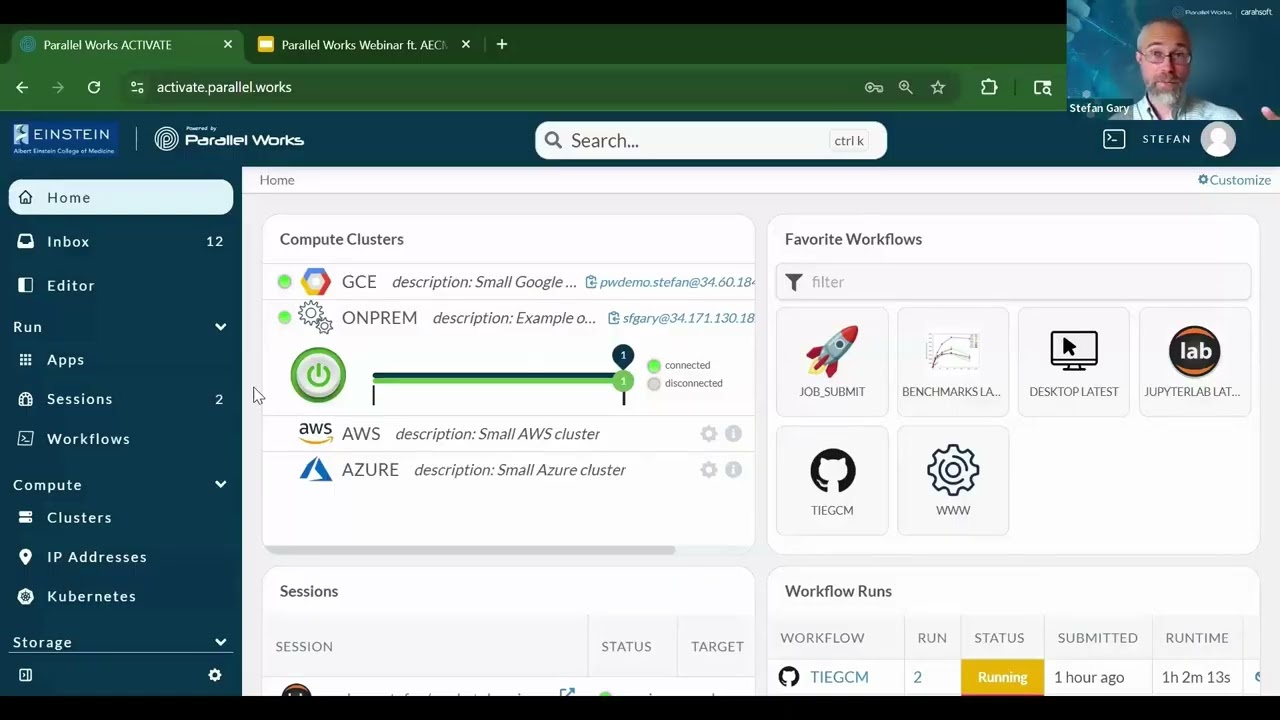1280x720 pixels.
Task: Click the GCE cluster green status dot
Action: point(285,282)
